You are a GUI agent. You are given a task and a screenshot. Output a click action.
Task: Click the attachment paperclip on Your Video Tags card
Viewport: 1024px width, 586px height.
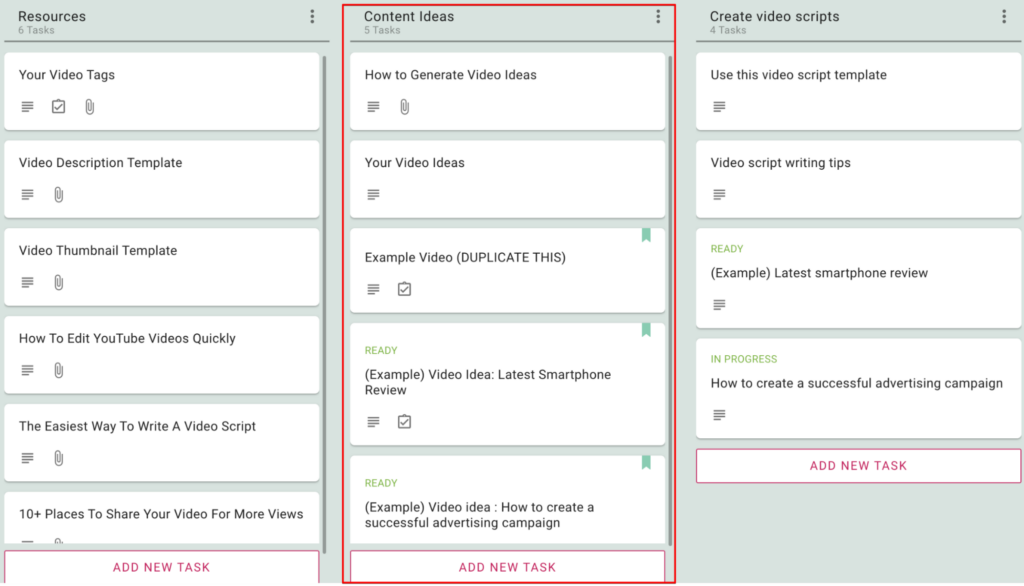[x=89, y=106]
